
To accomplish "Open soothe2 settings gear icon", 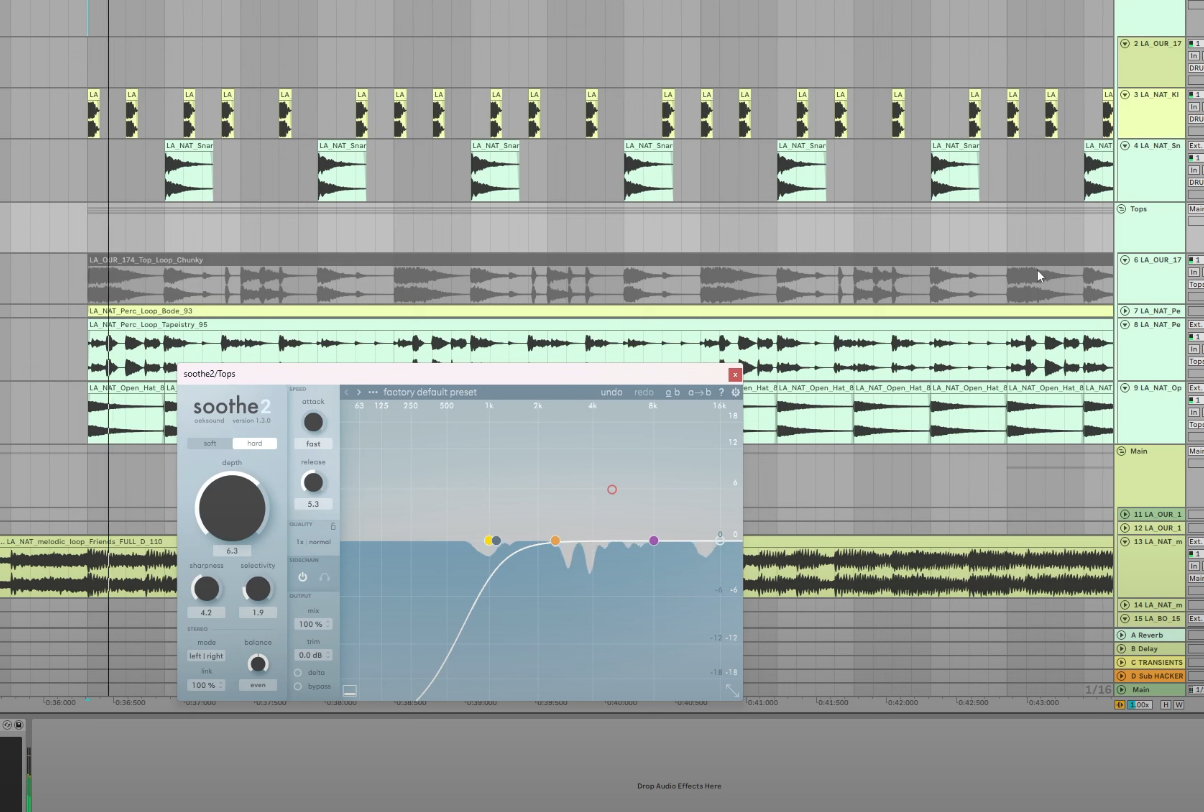I will coord(735,392).
